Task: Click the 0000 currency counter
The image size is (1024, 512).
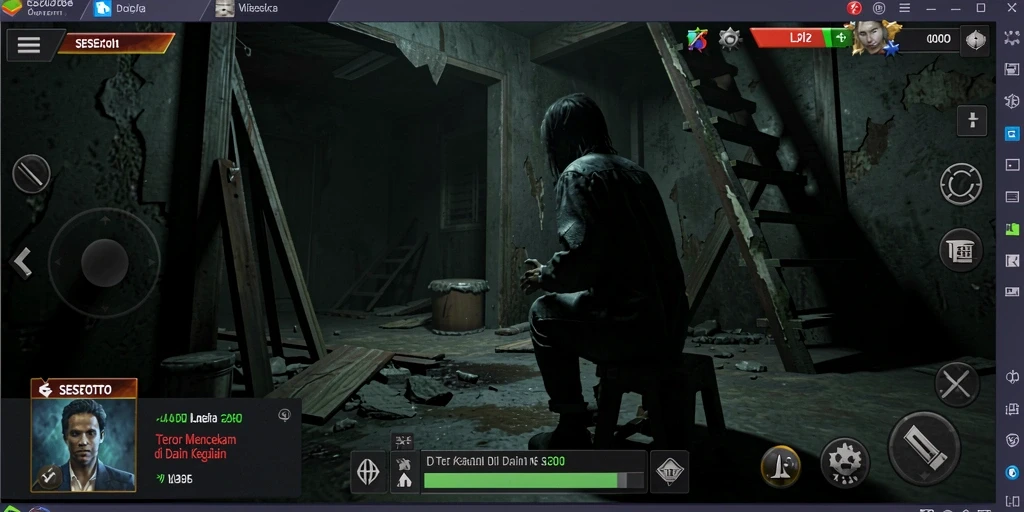Action: tap(938, 39)
